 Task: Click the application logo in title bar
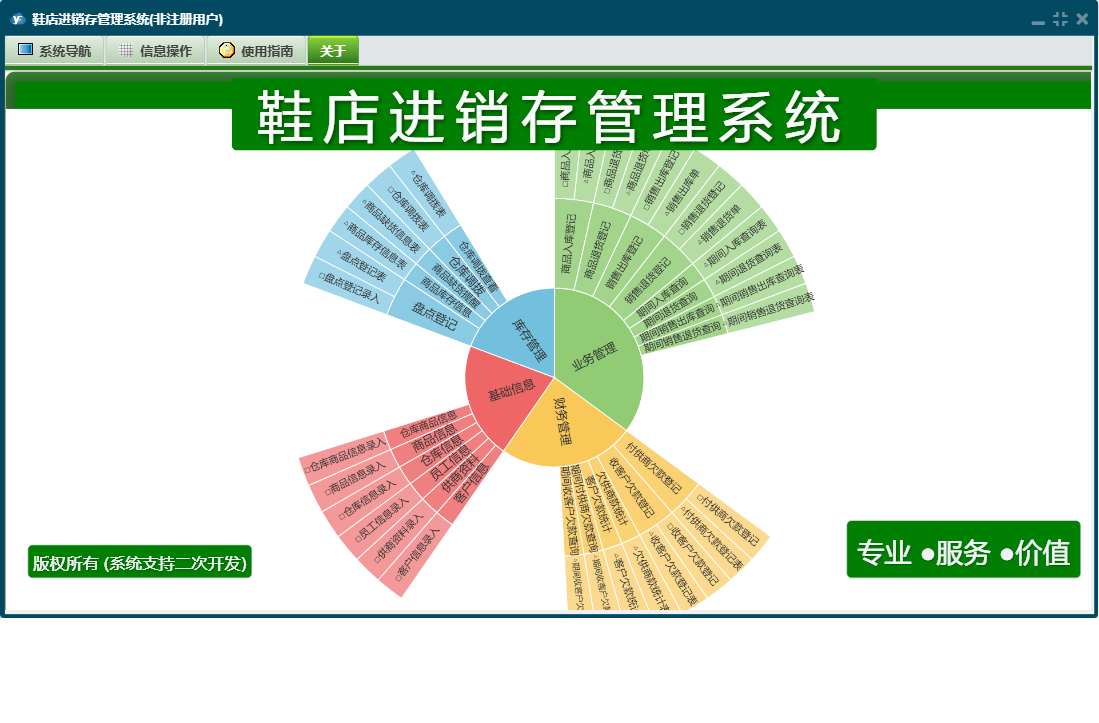(18, 19)
